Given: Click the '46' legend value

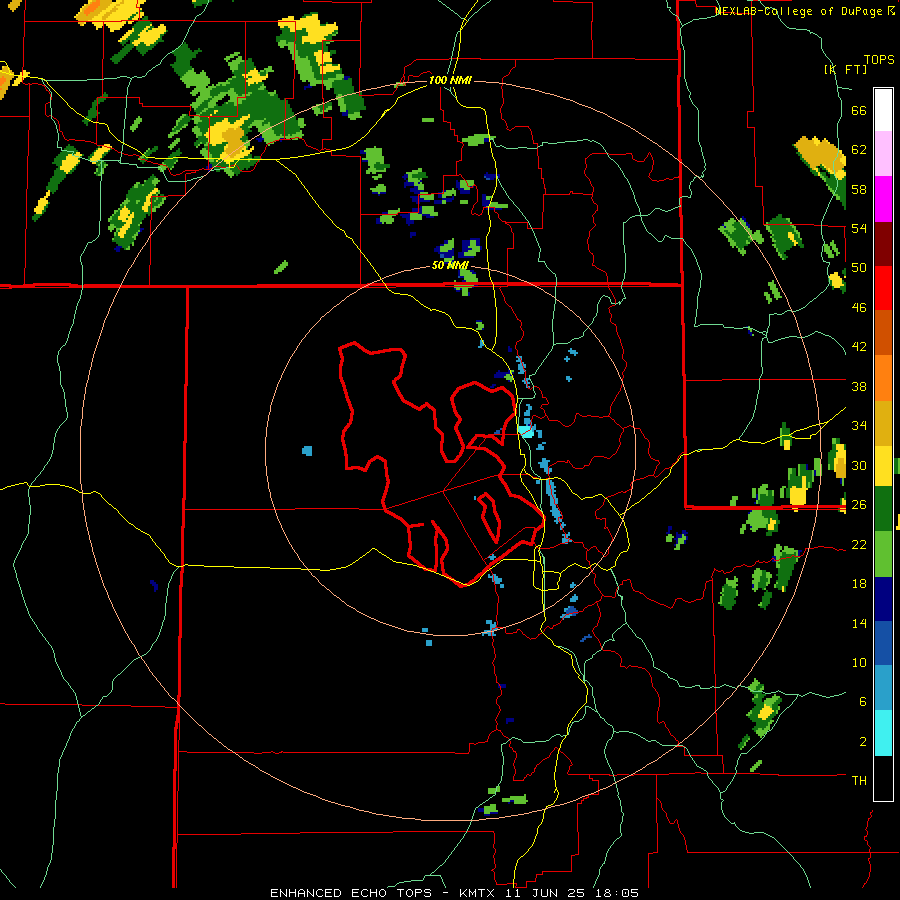Looking at the screenshot, I should pyautogui.click(x=859, y=308).
